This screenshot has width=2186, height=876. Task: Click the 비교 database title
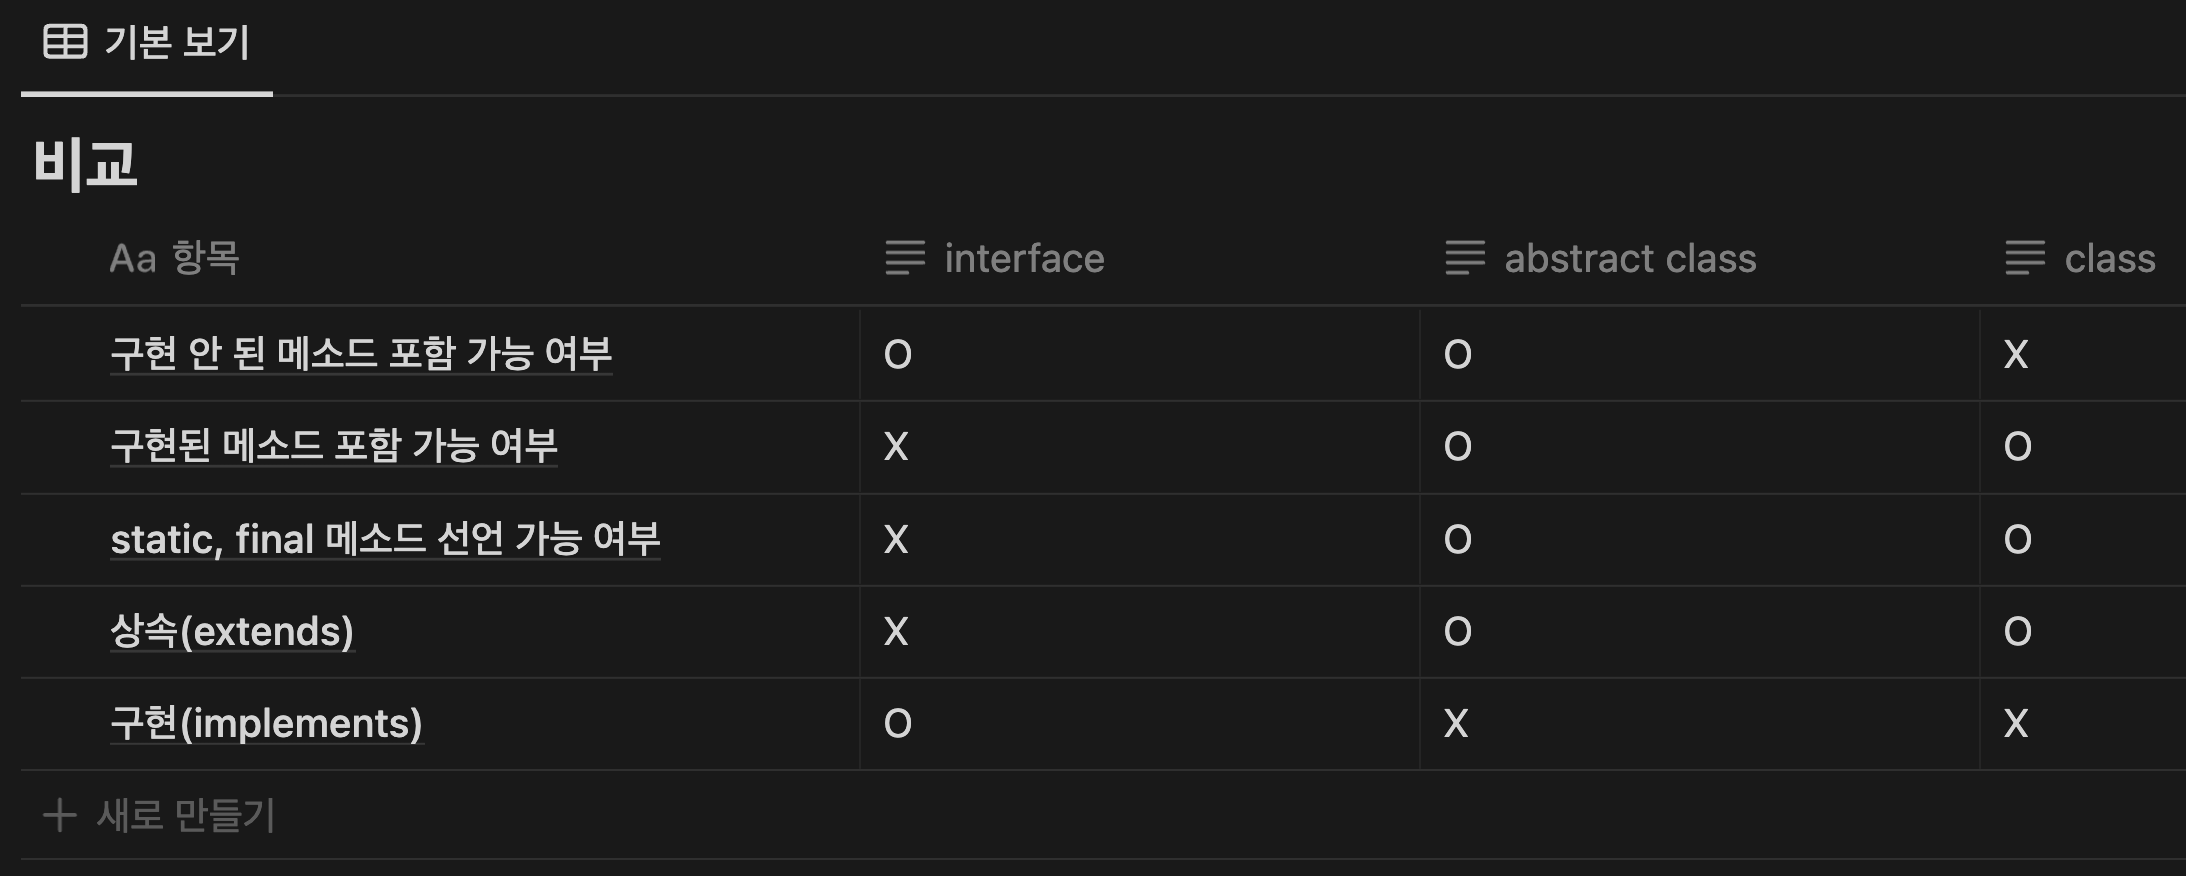tap(86, 163)
